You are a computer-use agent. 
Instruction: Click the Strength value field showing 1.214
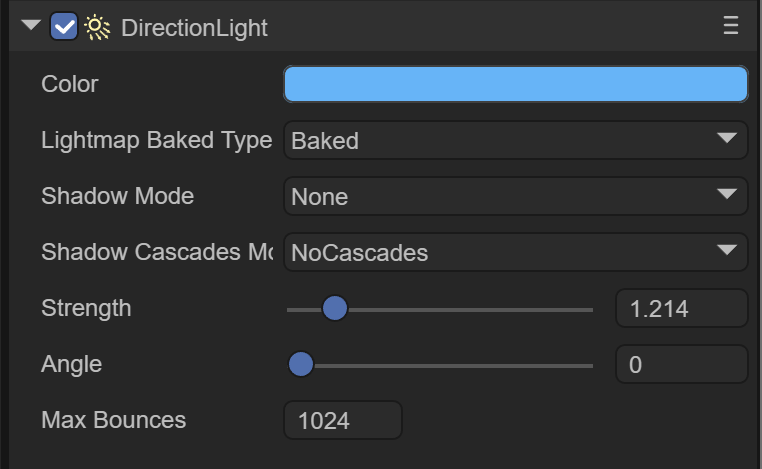pyautogui.click(x=681, y=309)
